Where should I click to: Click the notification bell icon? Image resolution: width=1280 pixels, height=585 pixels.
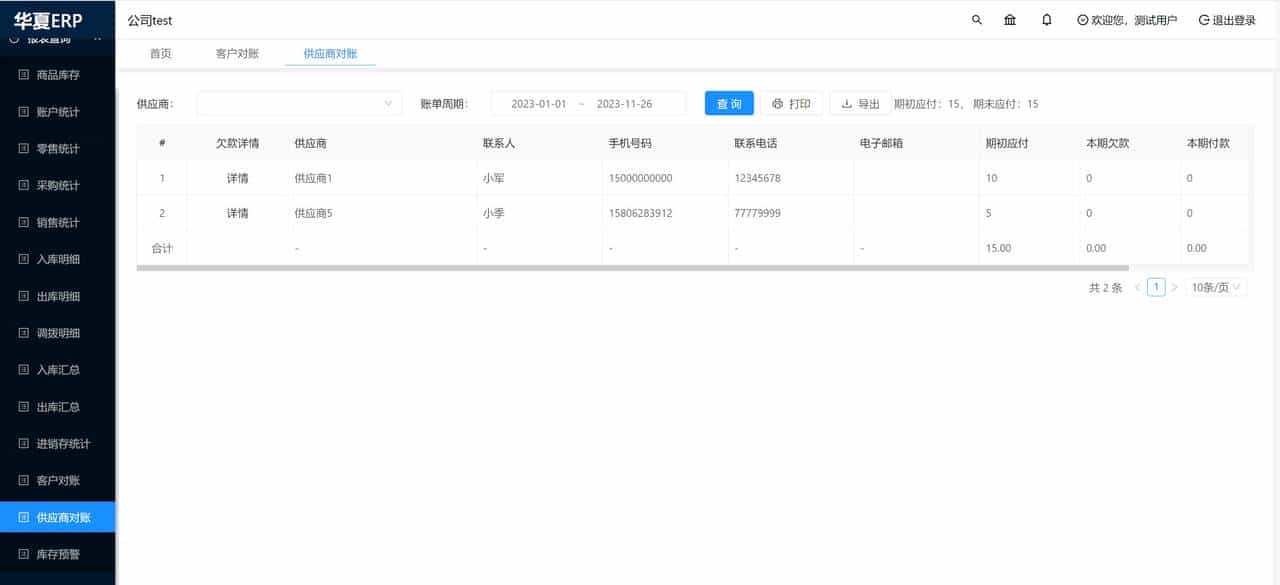(1046, 19)
